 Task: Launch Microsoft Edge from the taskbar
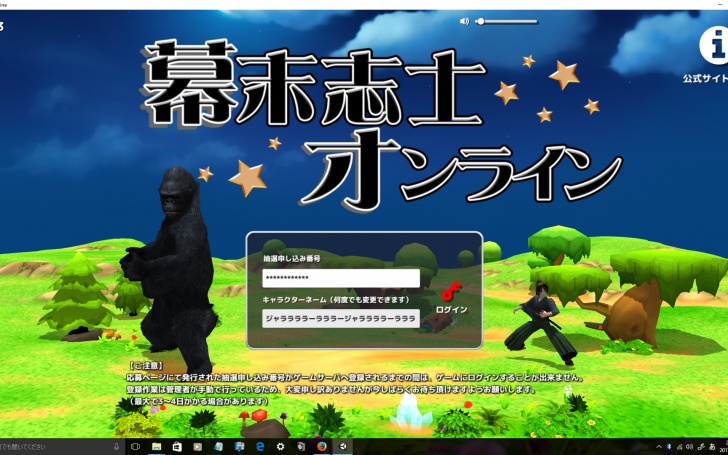pyautogui.click(x=260, y=447)
